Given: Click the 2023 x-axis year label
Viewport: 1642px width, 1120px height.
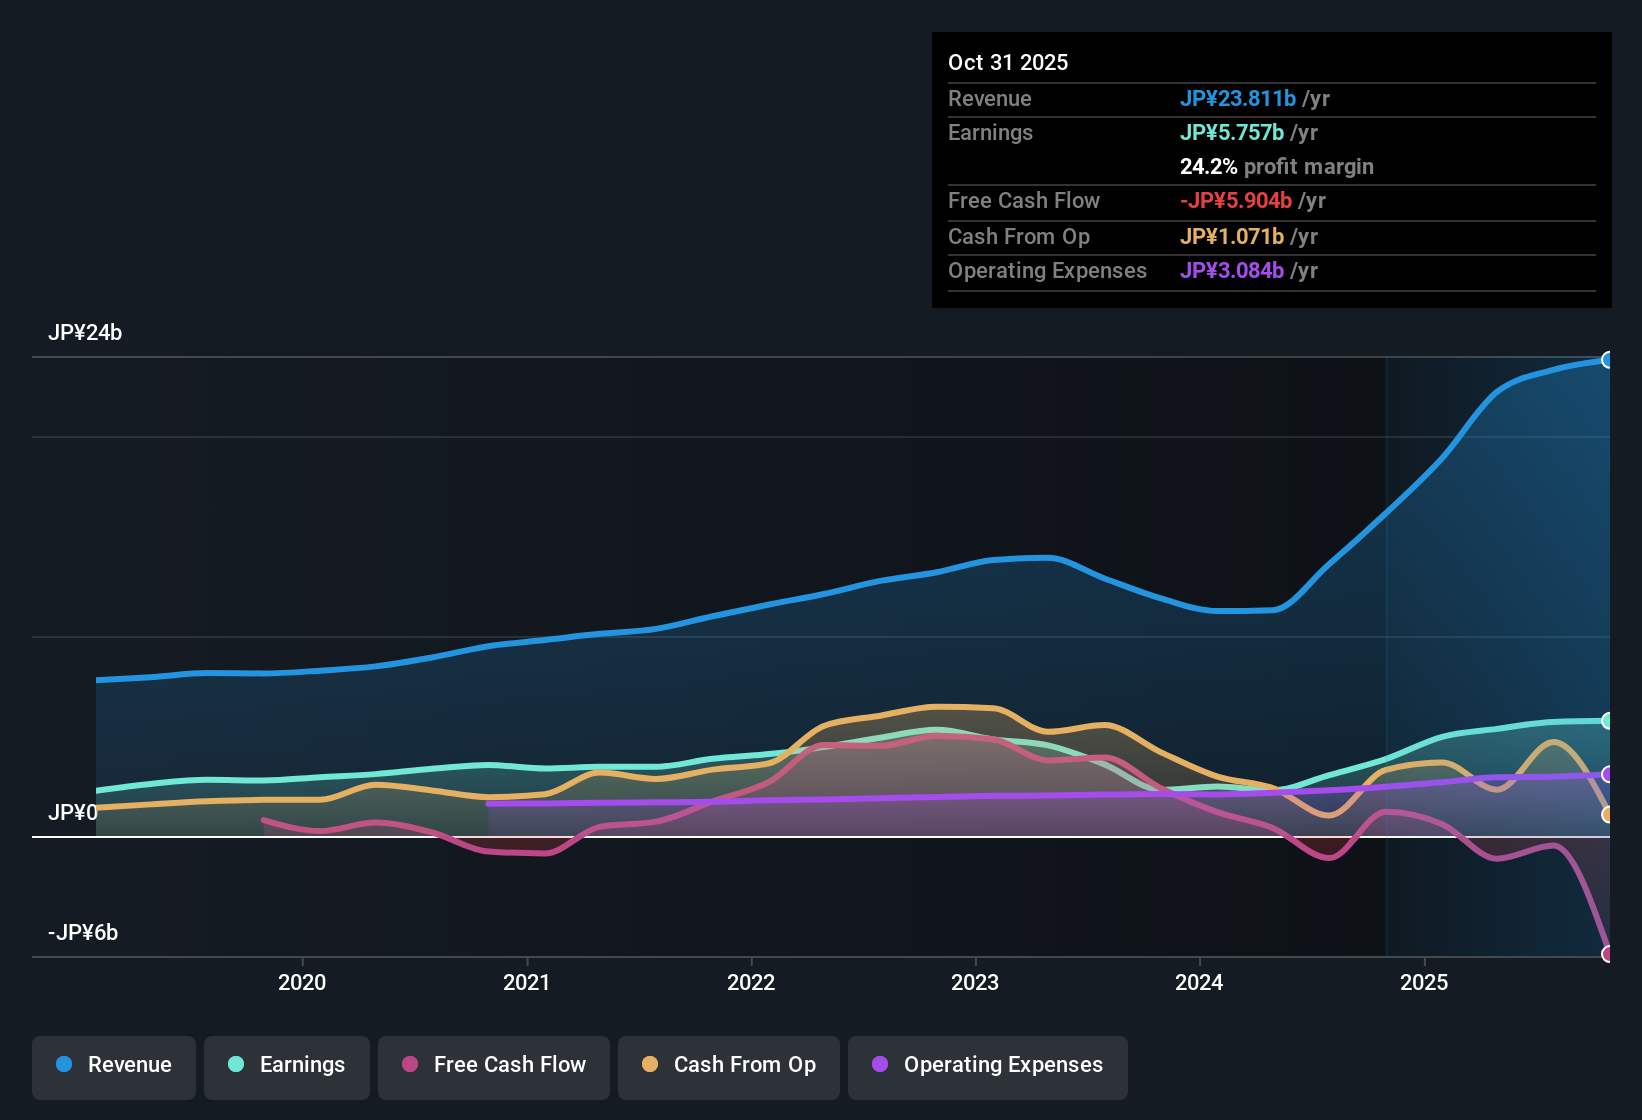Looking at the screenshot, I should (975, 983).
